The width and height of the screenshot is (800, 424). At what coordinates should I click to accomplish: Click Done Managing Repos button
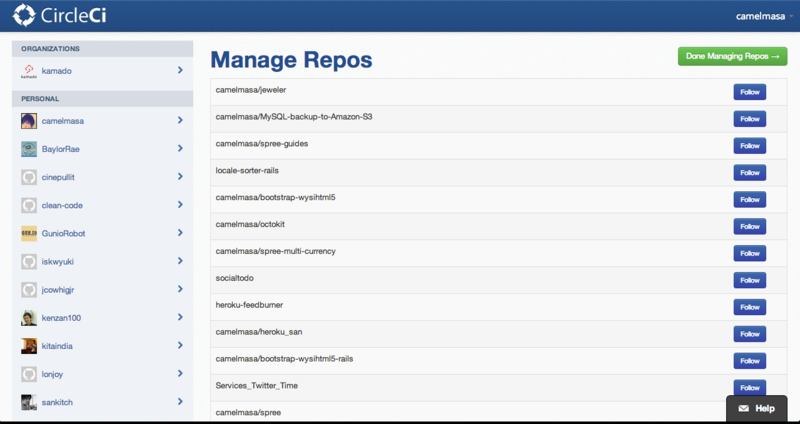coord(732,56)
